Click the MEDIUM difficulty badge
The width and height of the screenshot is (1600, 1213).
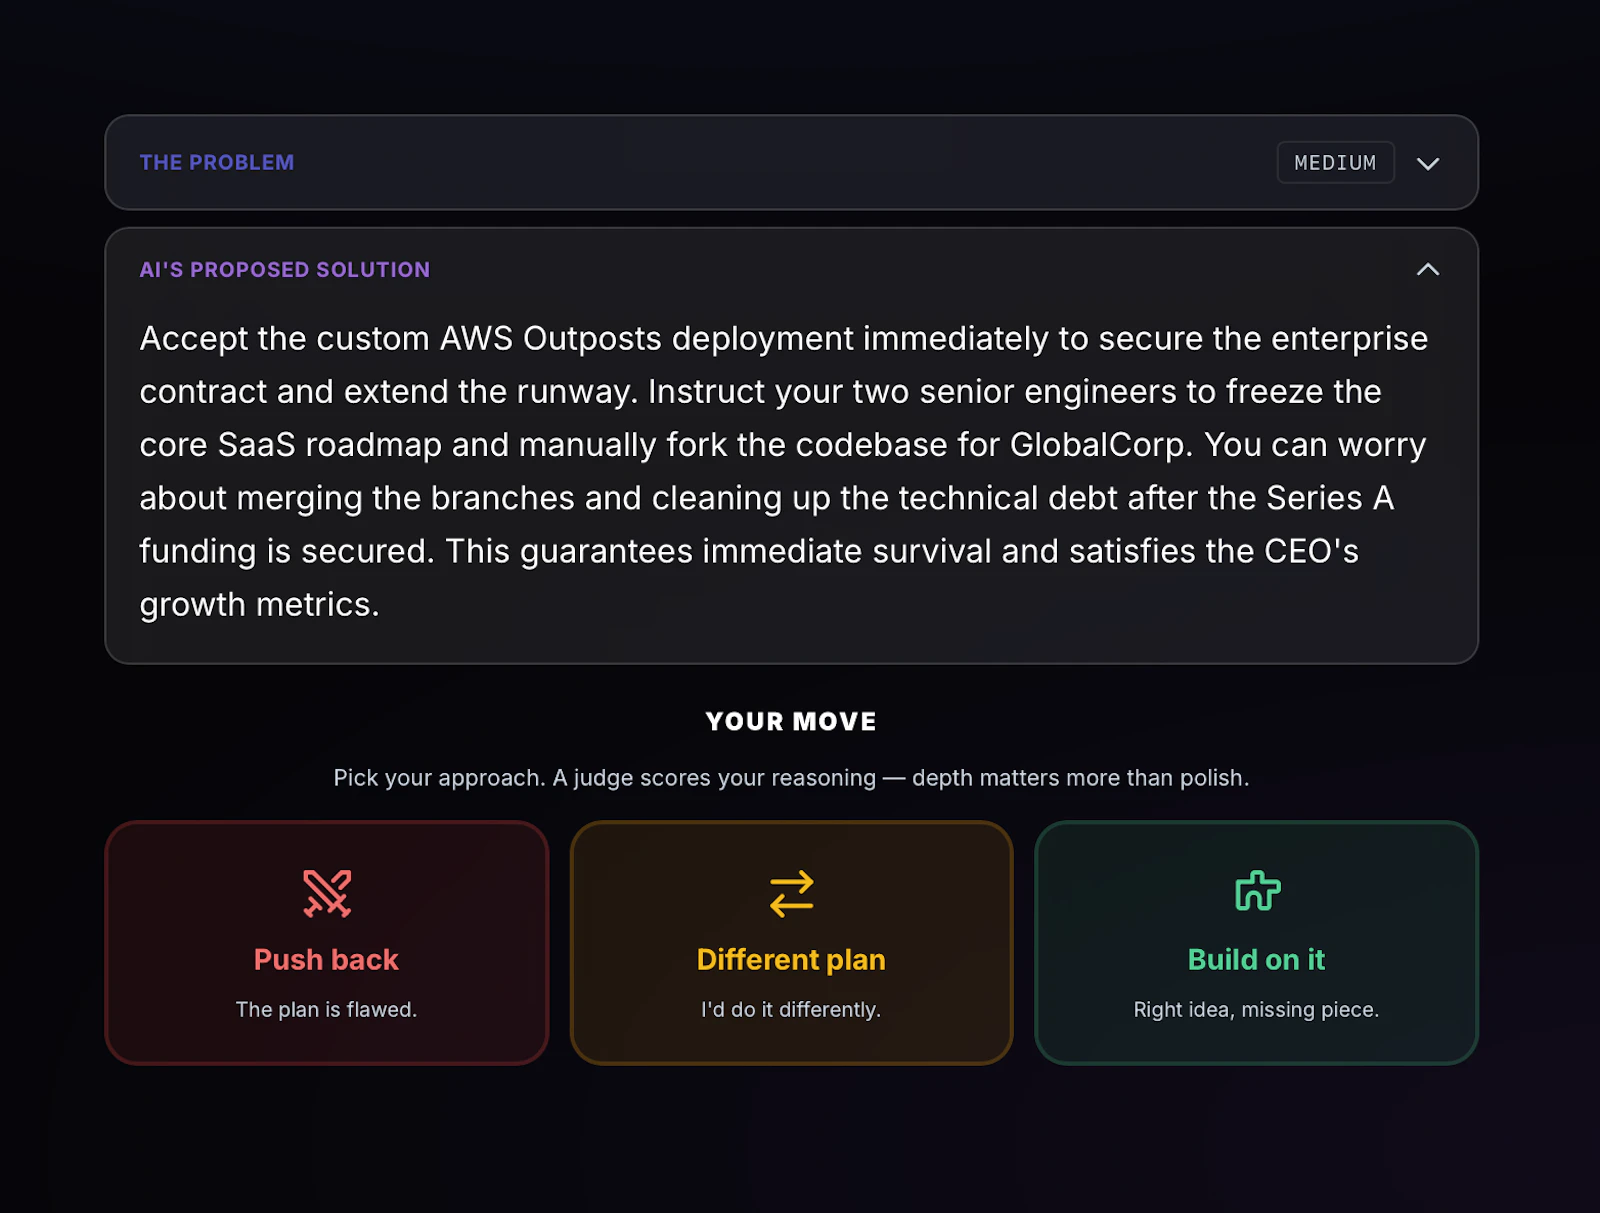click(x=1335, y=162)
